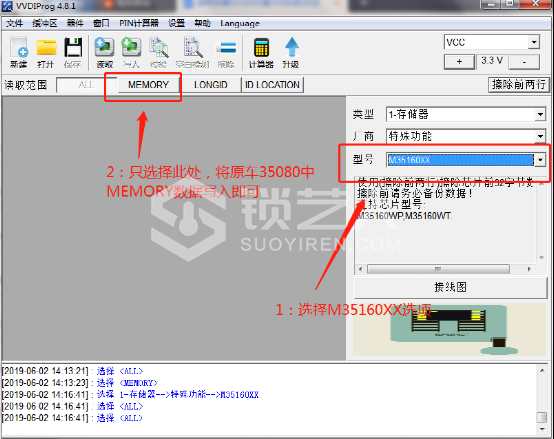Click the 接线图 wiring diagram button
Viewport: 554px width, 439px height.
point(450,287)
